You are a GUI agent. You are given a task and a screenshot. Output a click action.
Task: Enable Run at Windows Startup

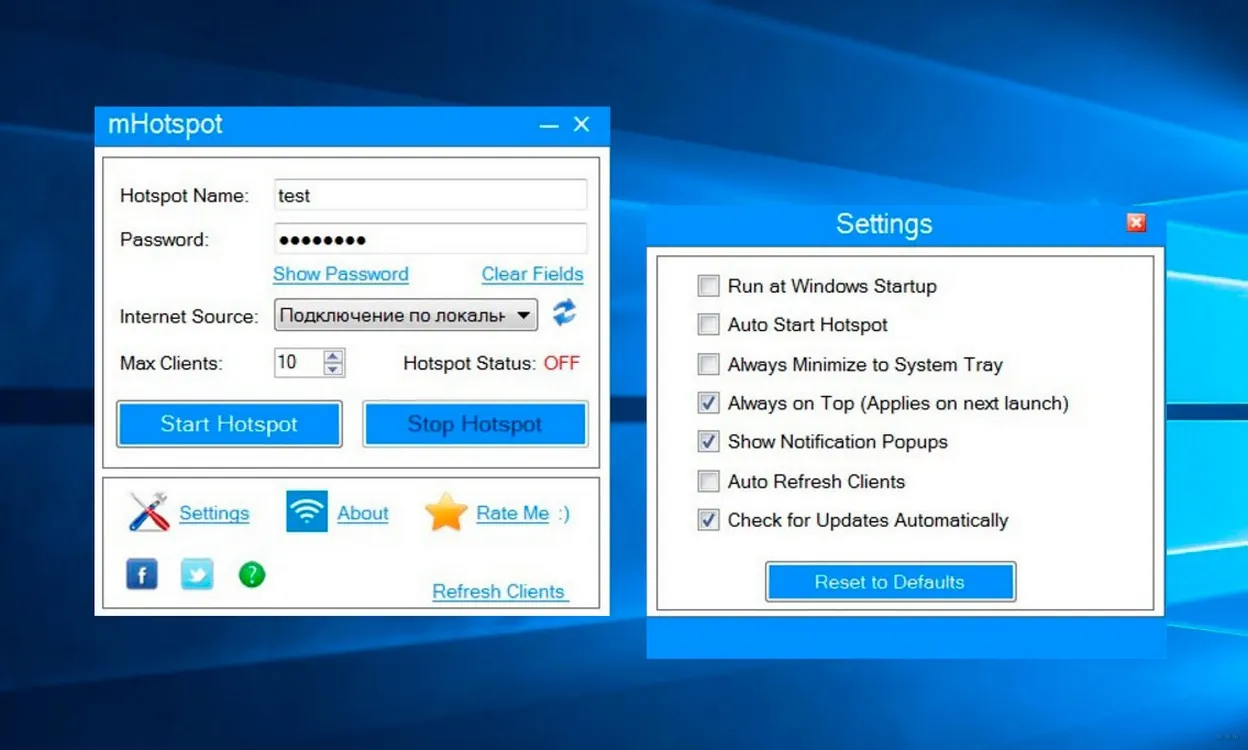pyautogui.click(x=709, y=286)
